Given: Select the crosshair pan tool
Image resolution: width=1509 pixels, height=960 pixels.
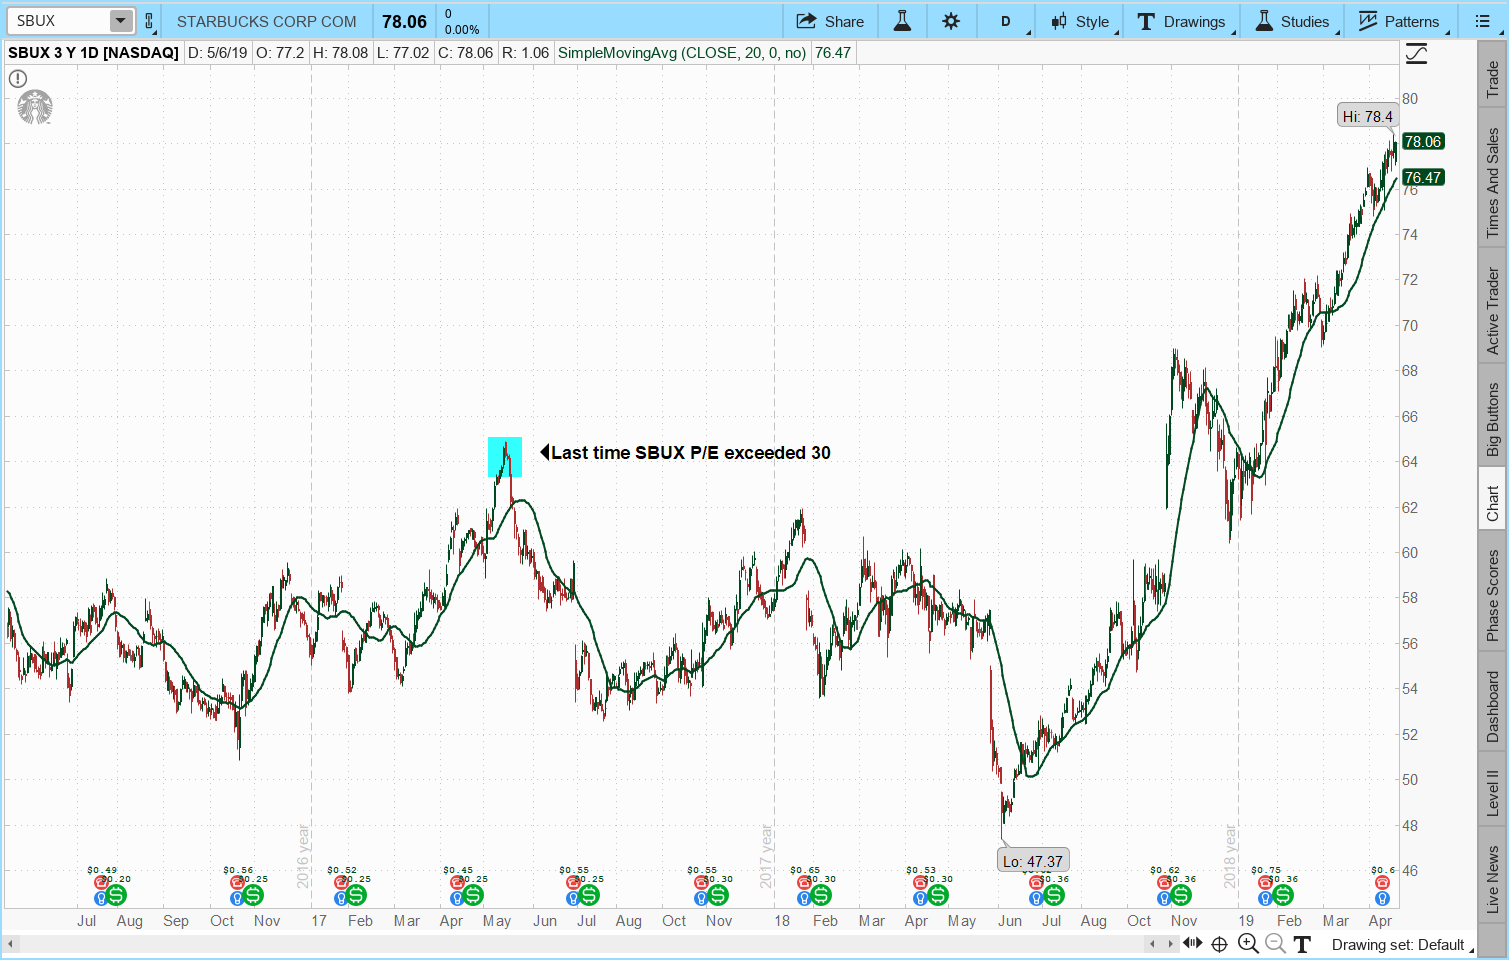Looking at the screenshot, I should [x=1220, y=944].
